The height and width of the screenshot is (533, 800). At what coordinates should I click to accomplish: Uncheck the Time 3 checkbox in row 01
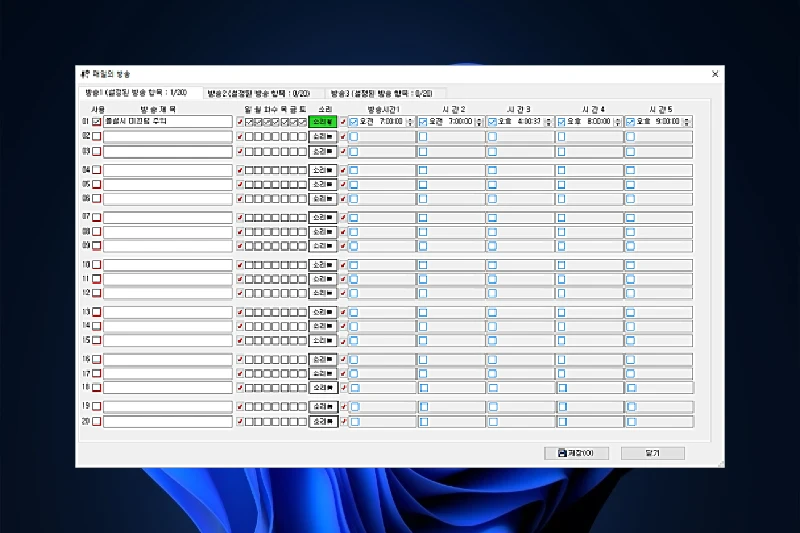pos(492,121)
